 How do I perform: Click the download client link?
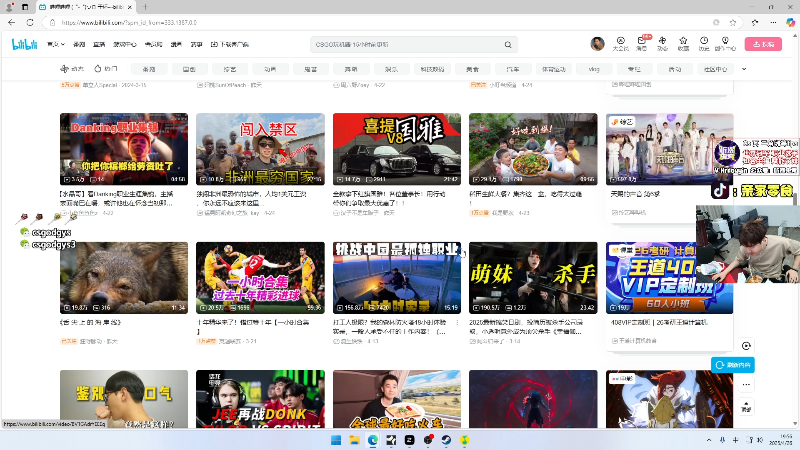click(x=230, y=44)
